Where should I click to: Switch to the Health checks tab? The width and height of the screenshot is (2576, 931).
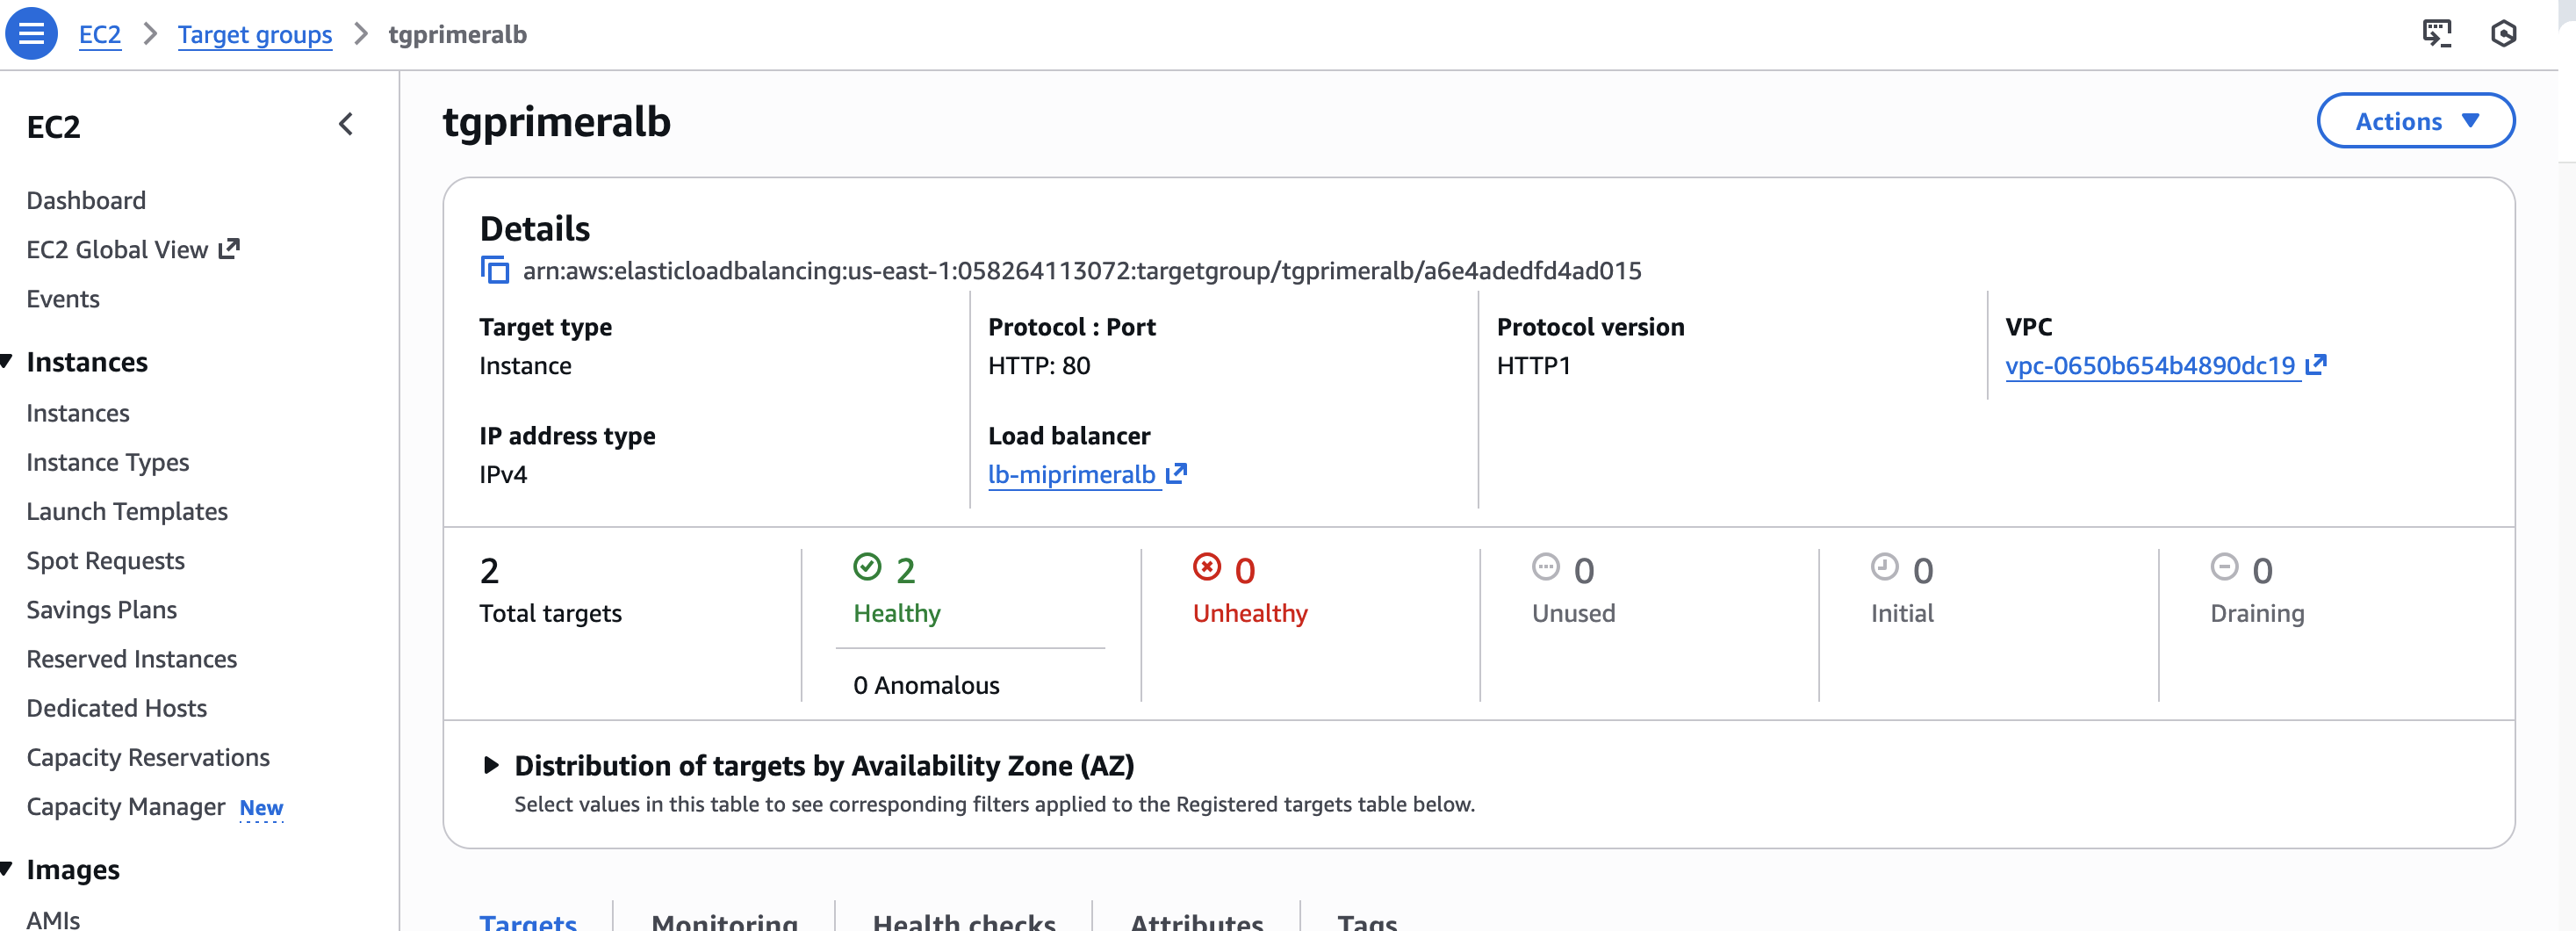(963, 920)
